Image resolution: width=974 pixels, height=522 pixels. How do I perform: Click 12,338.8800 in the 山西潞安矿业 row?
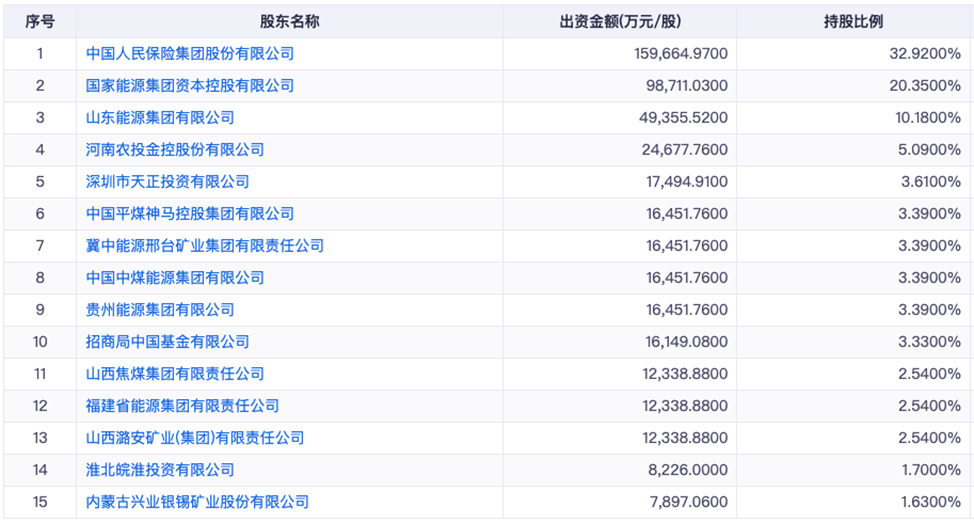(685, 437)
